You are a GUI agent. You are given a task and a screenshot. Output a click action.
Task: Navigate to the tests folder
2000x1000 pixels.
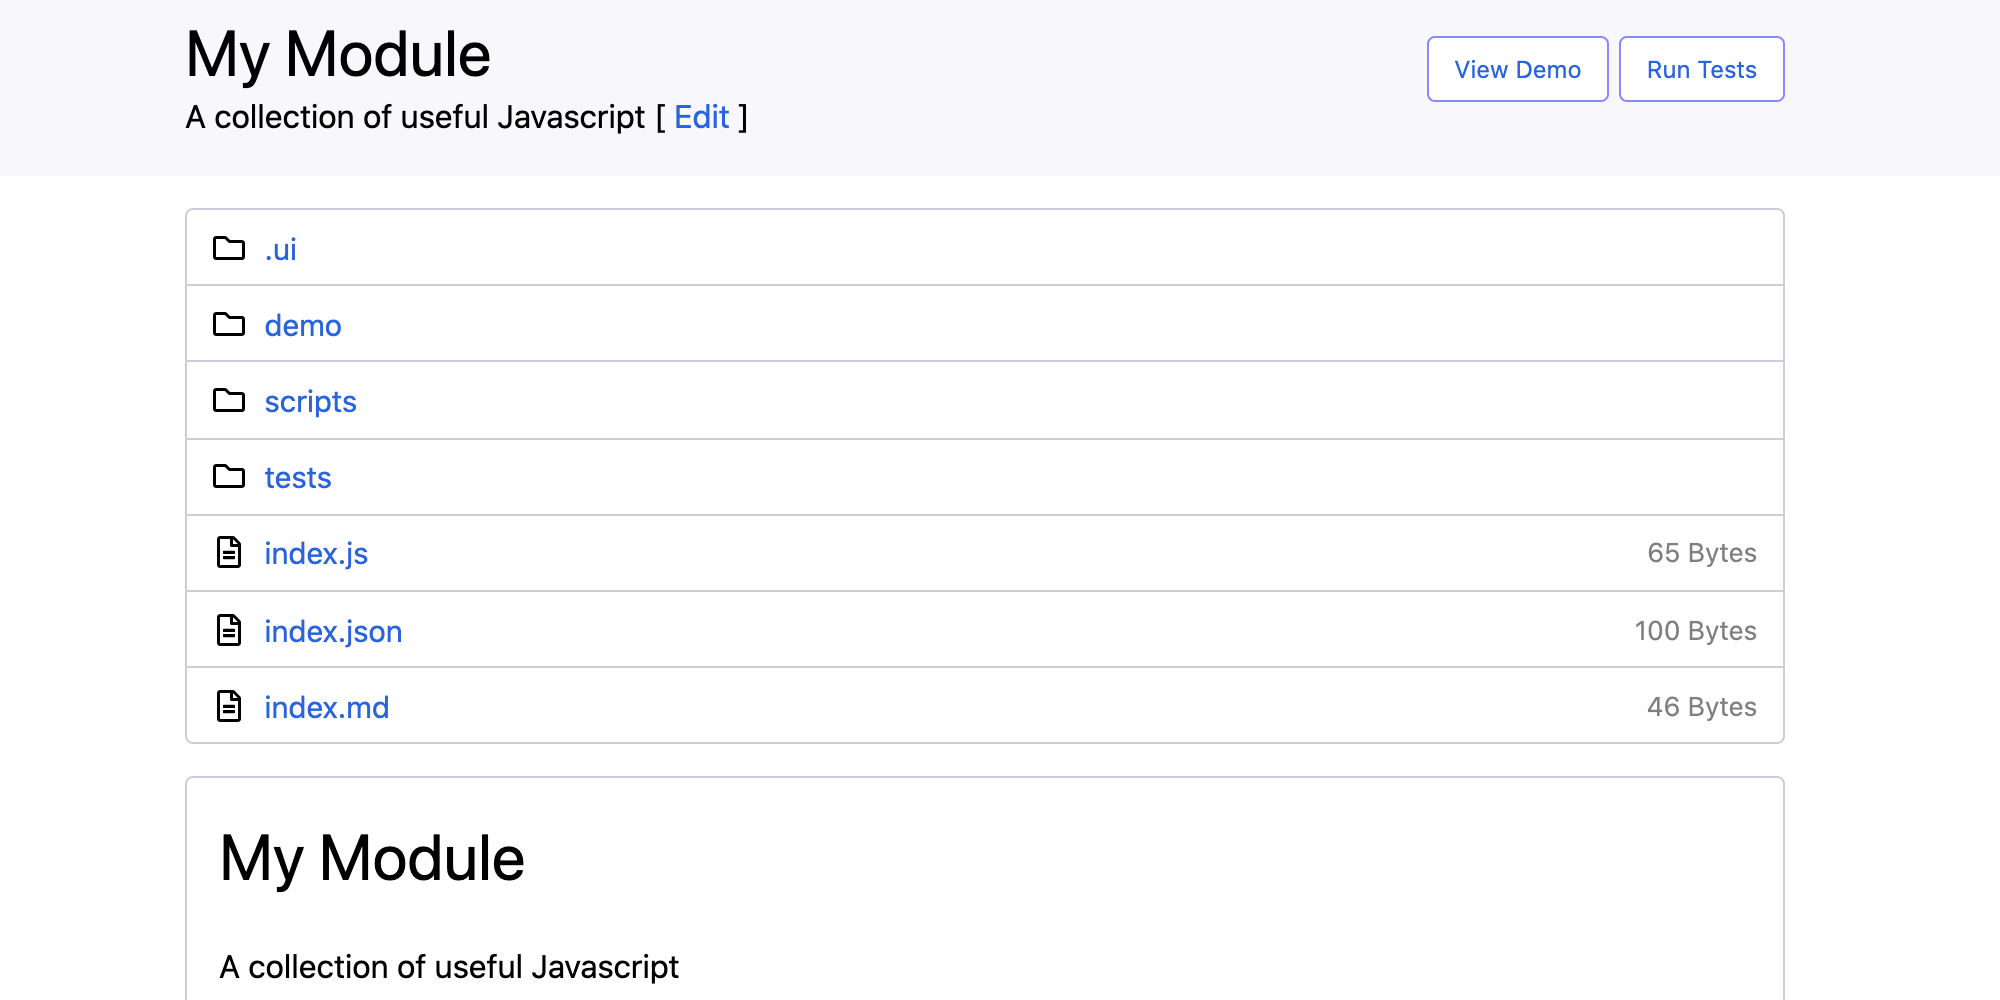click(x=298, y=477)
